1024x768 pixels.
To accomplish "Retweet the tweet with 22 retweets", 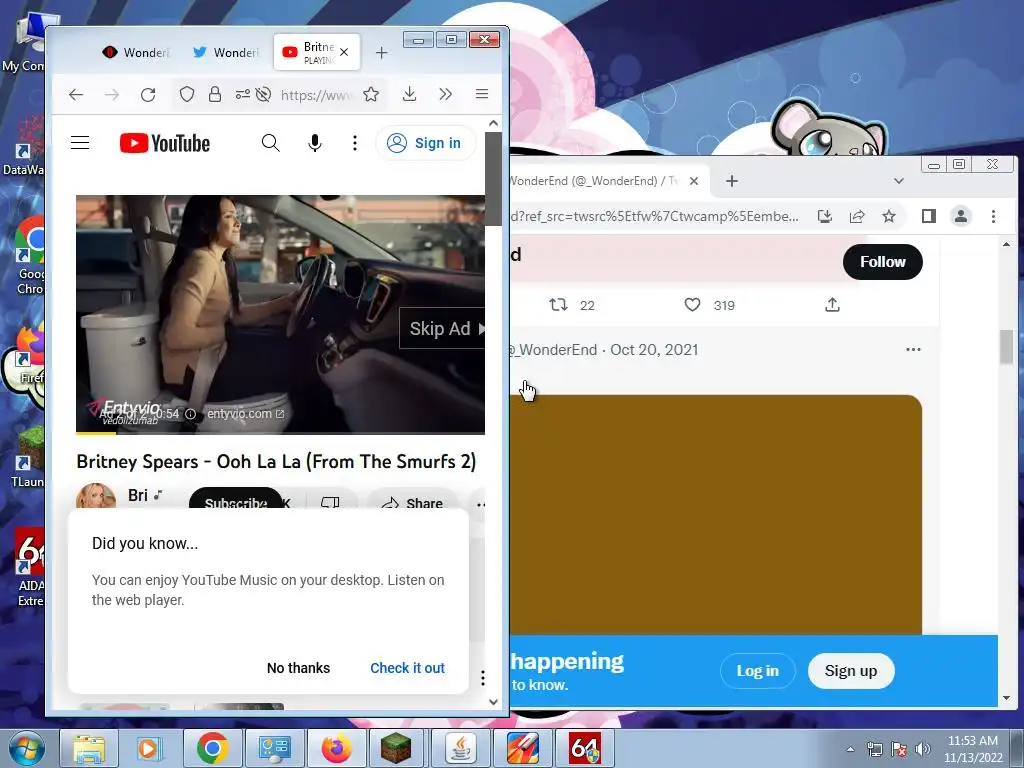I will tap(558, 305).
